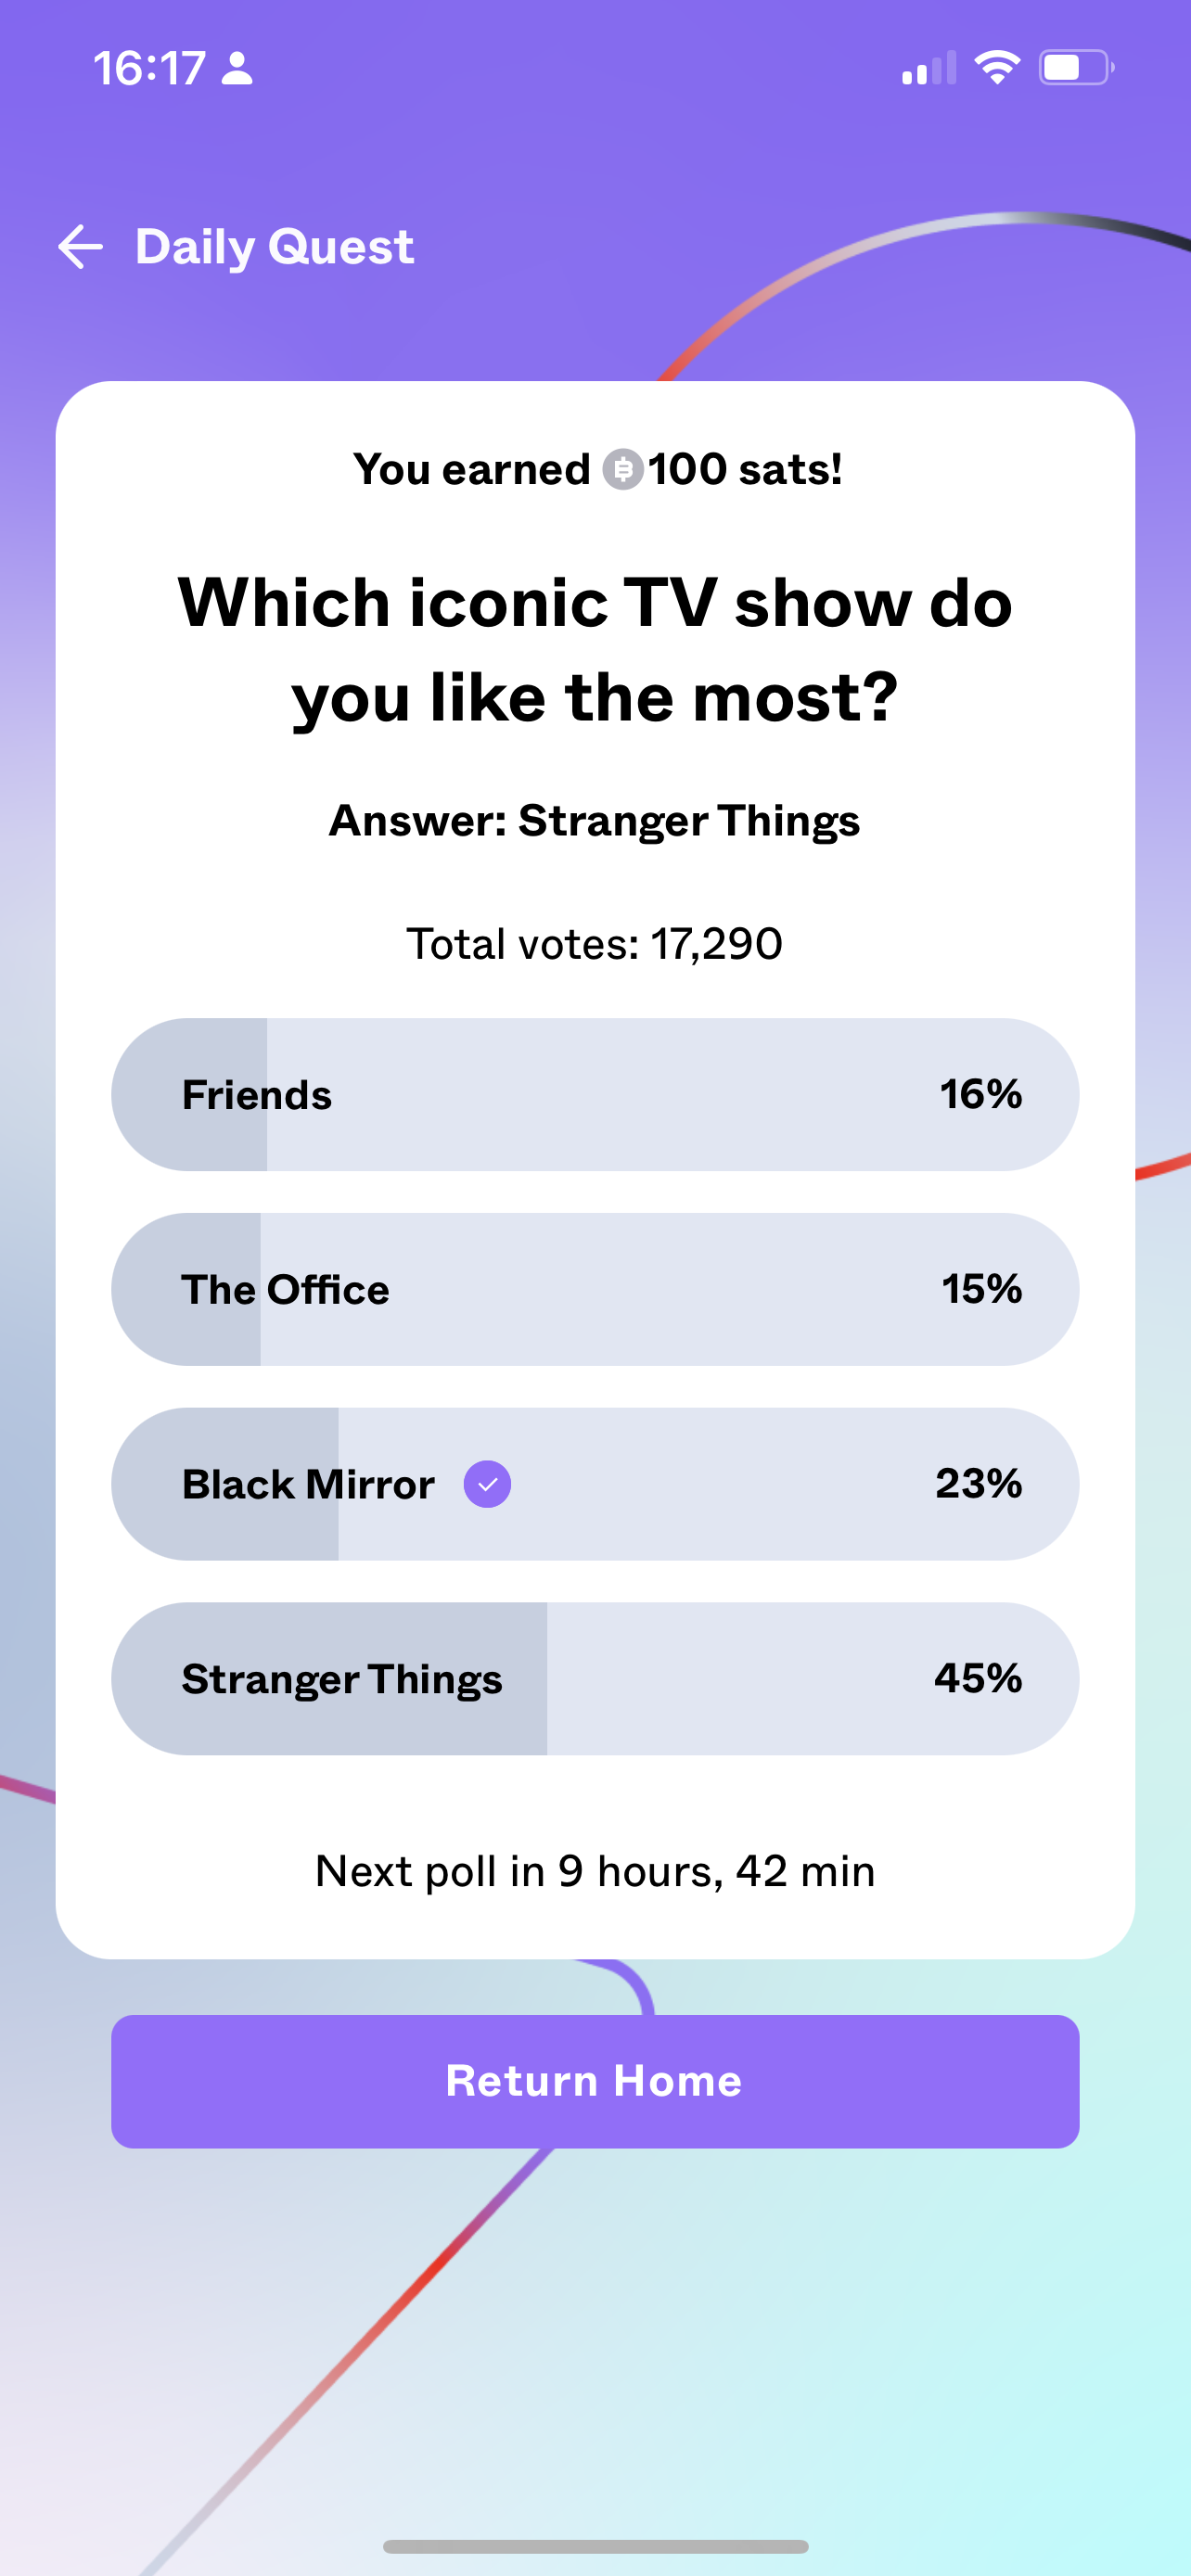Tap the cellular signal bars icon
The width and height of the screenshot is (1191, 2576).
click(x=928, y=68)
